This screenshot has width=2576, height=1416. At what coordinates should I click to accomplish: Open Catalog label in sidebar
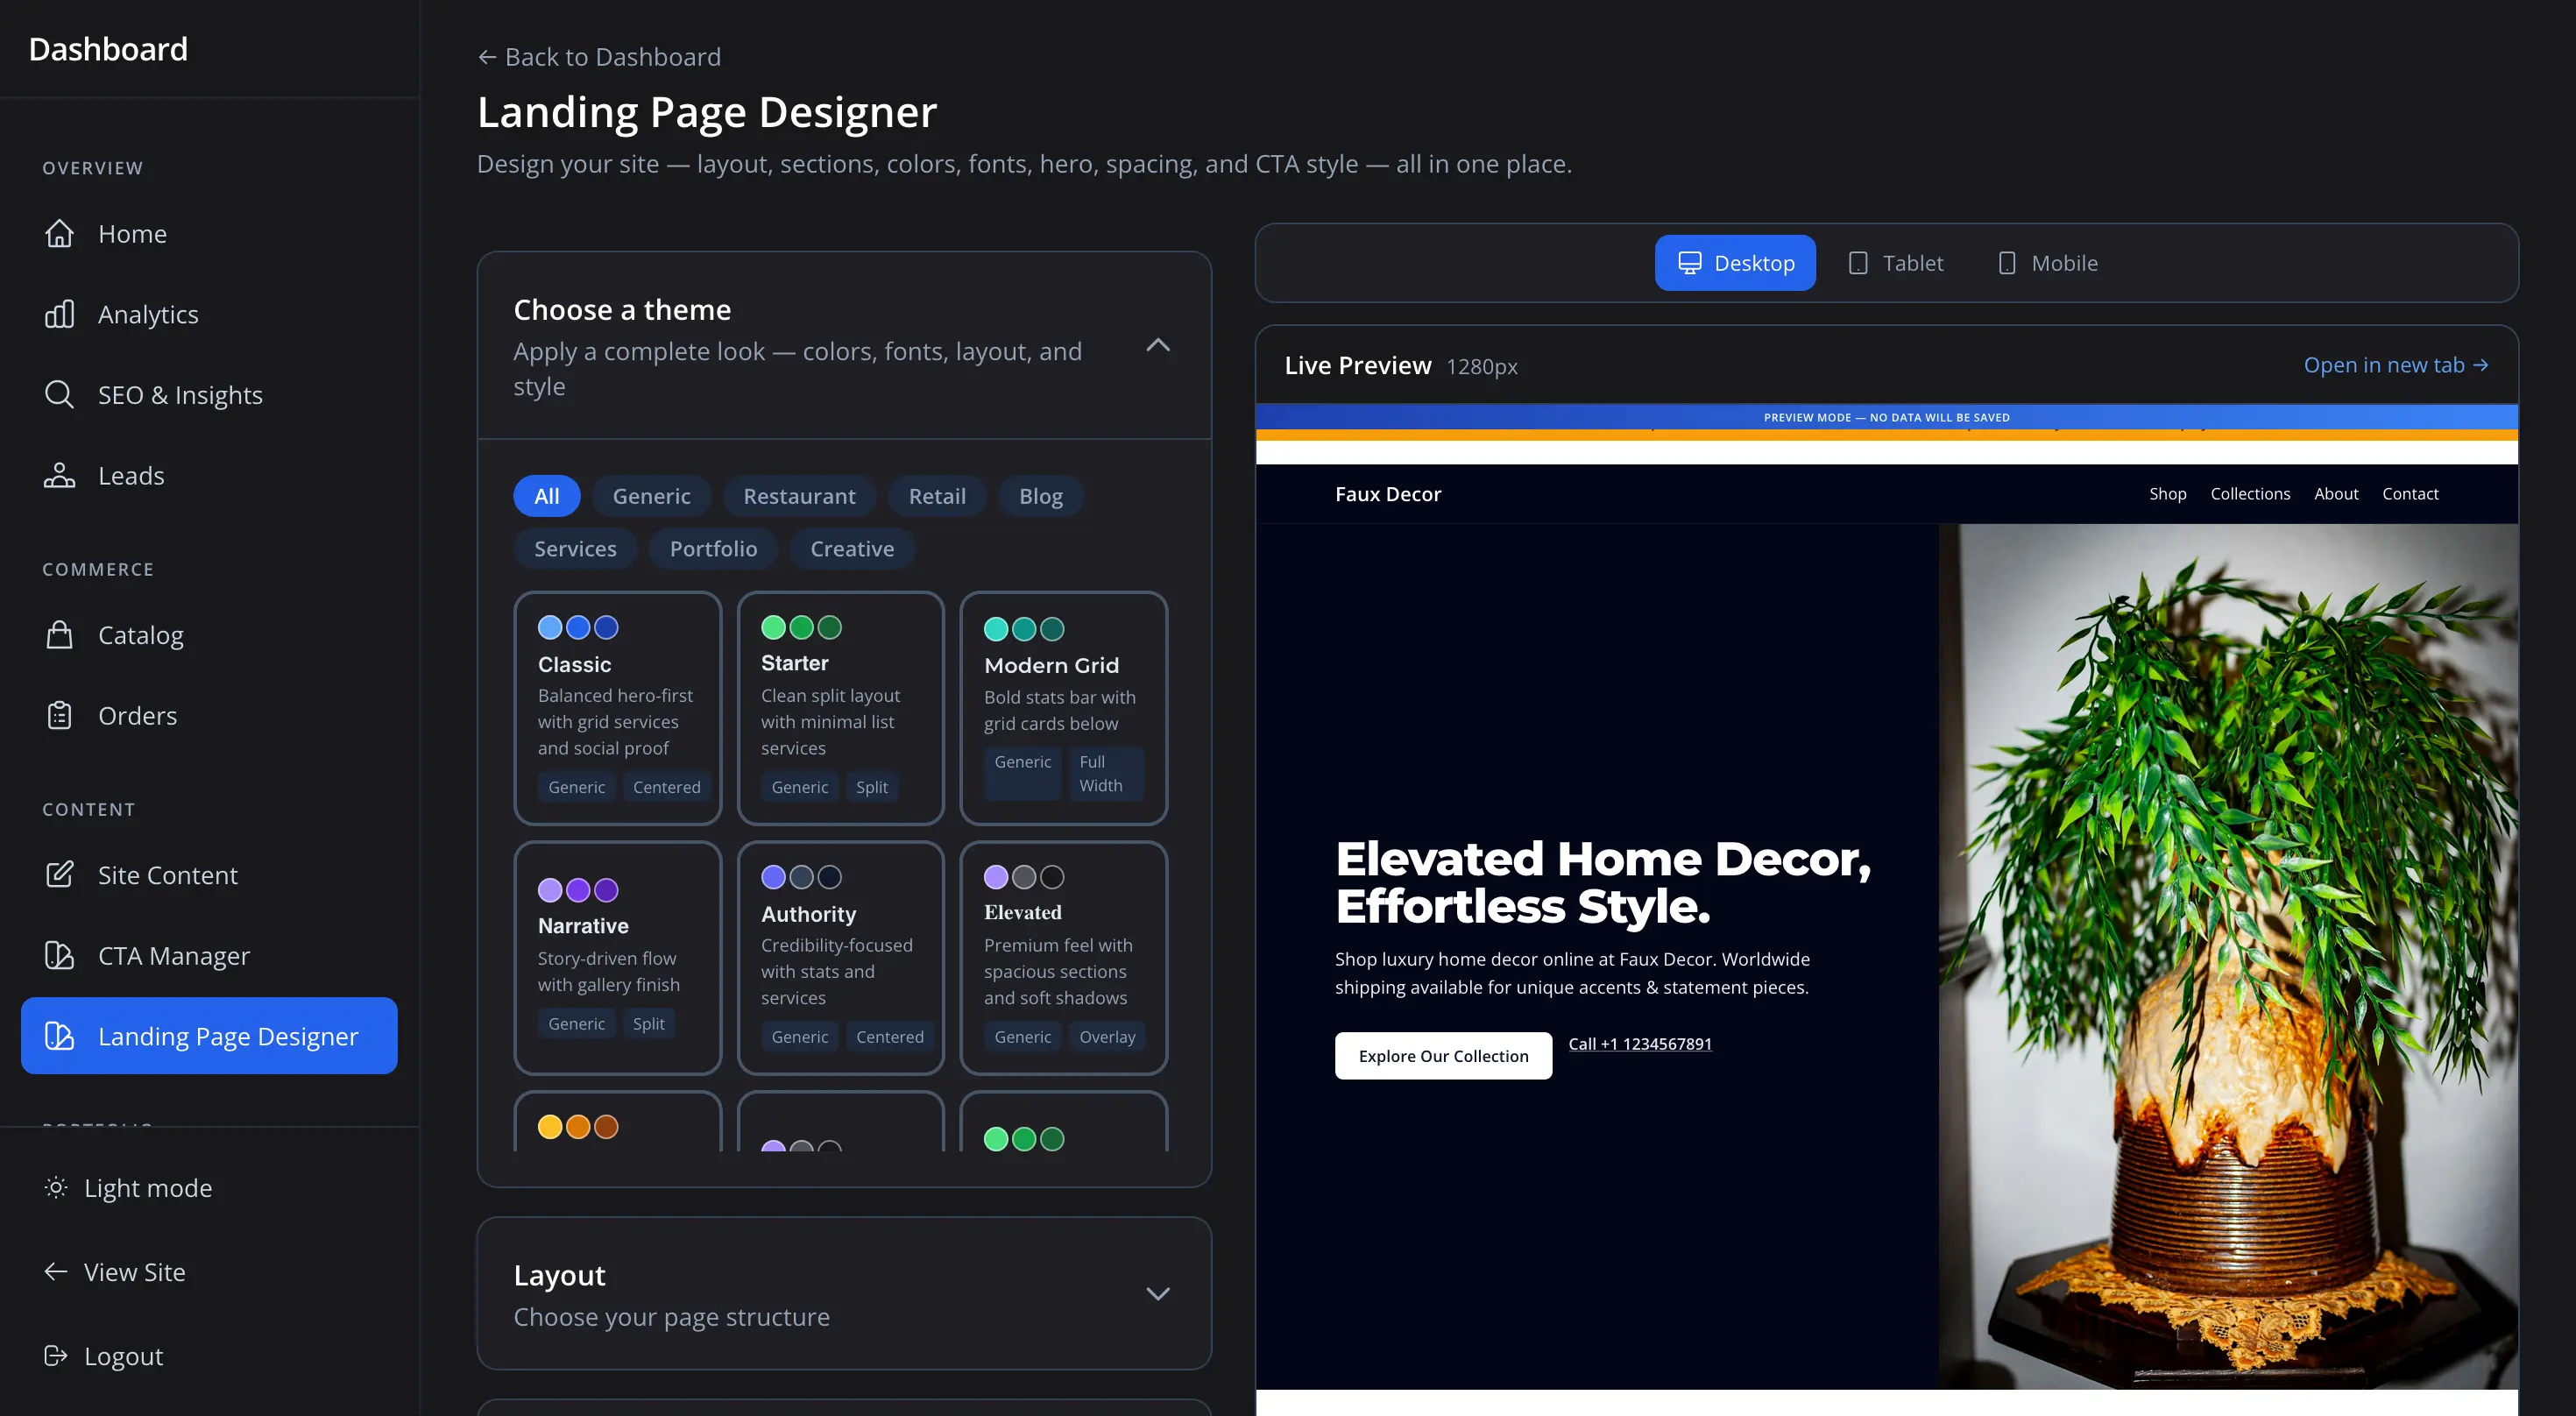click(x=141, y=635)
